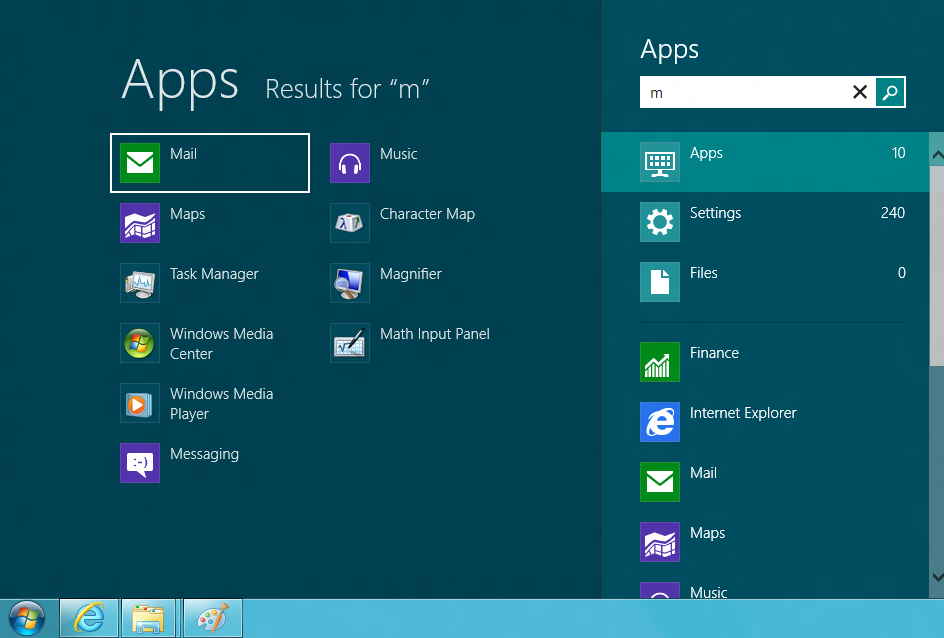Open the Mail app icon in results

140,163
